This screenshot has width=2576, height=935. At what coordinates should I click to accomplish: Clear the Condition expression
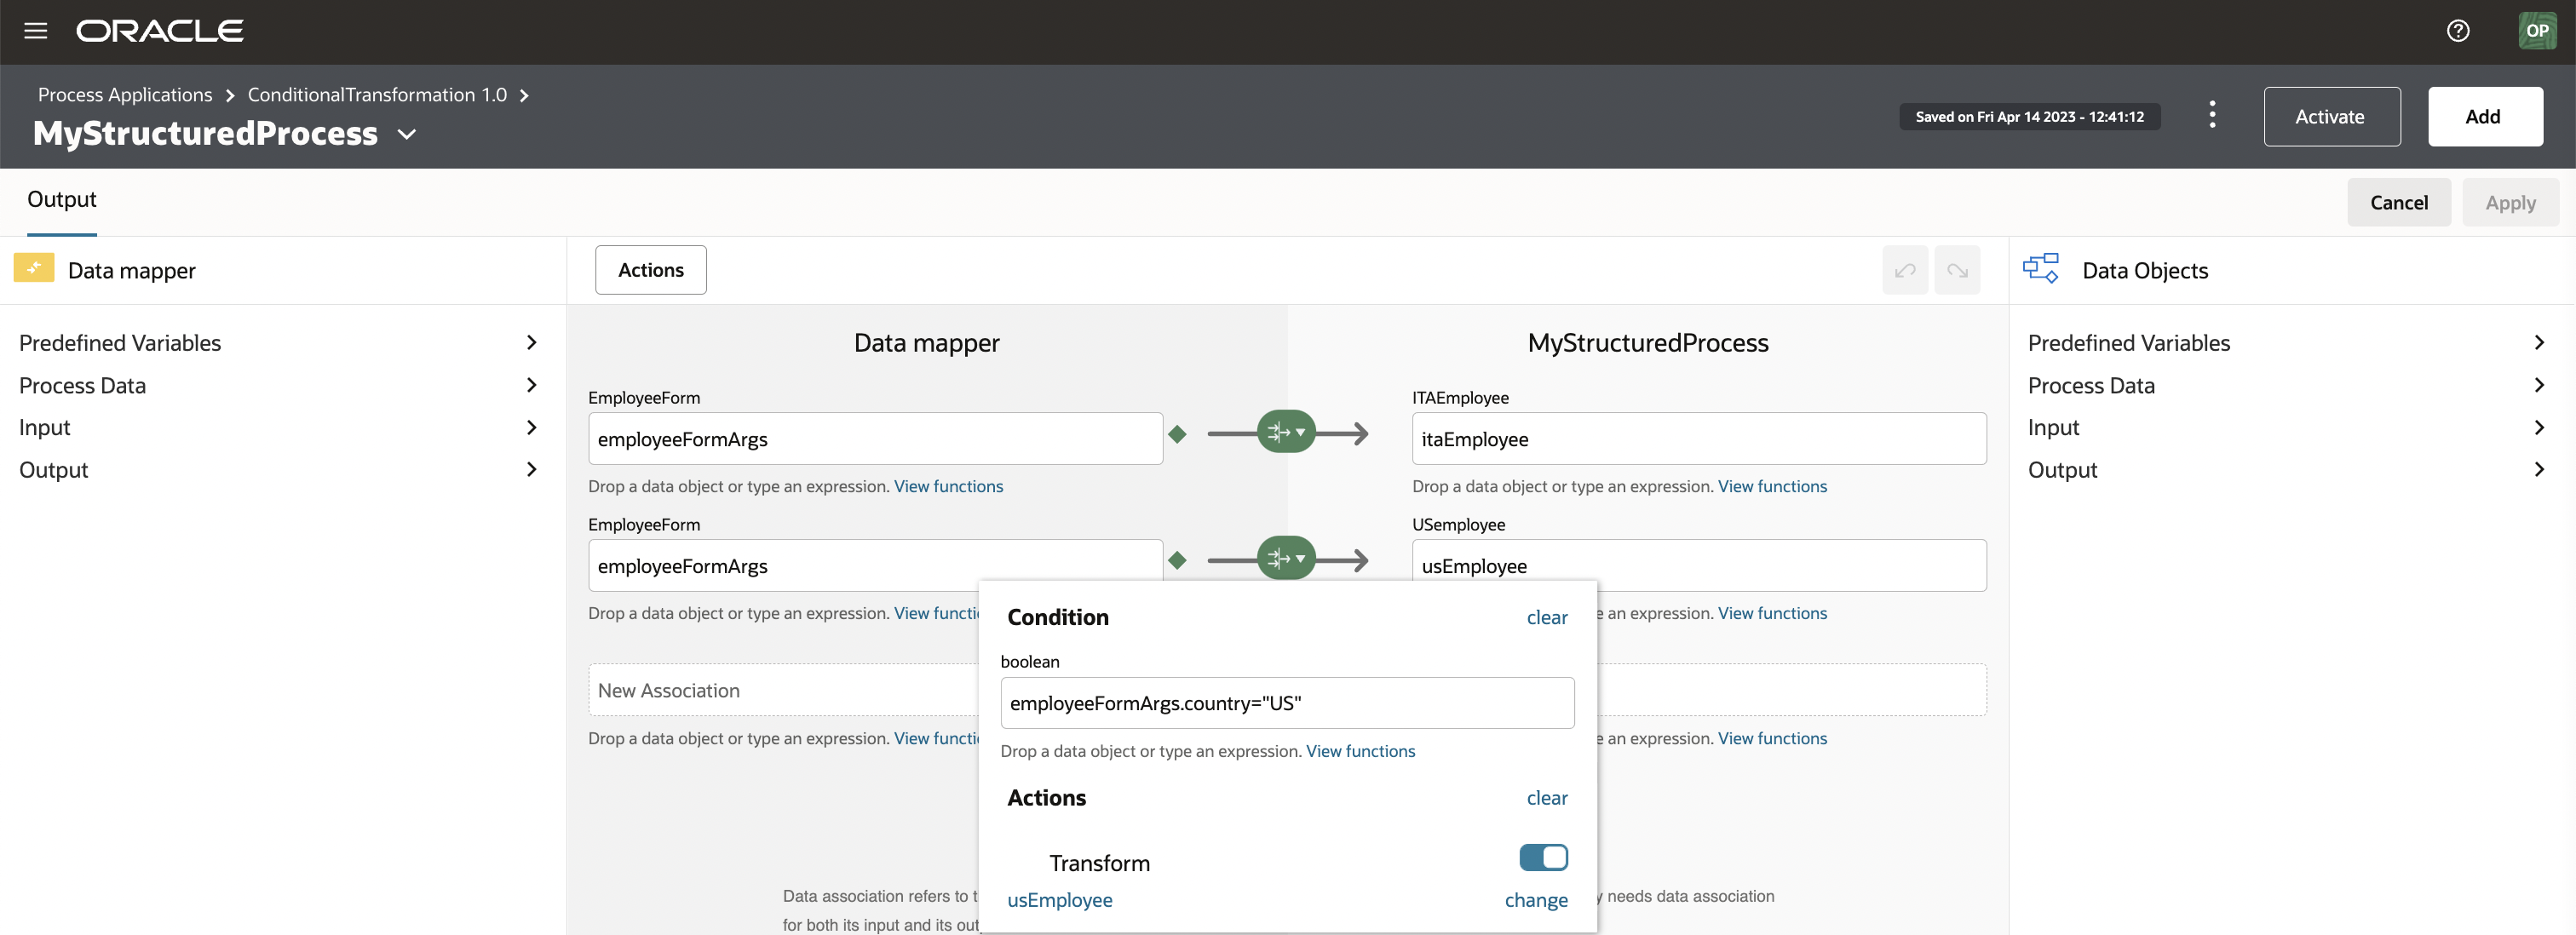point(1546,617)
